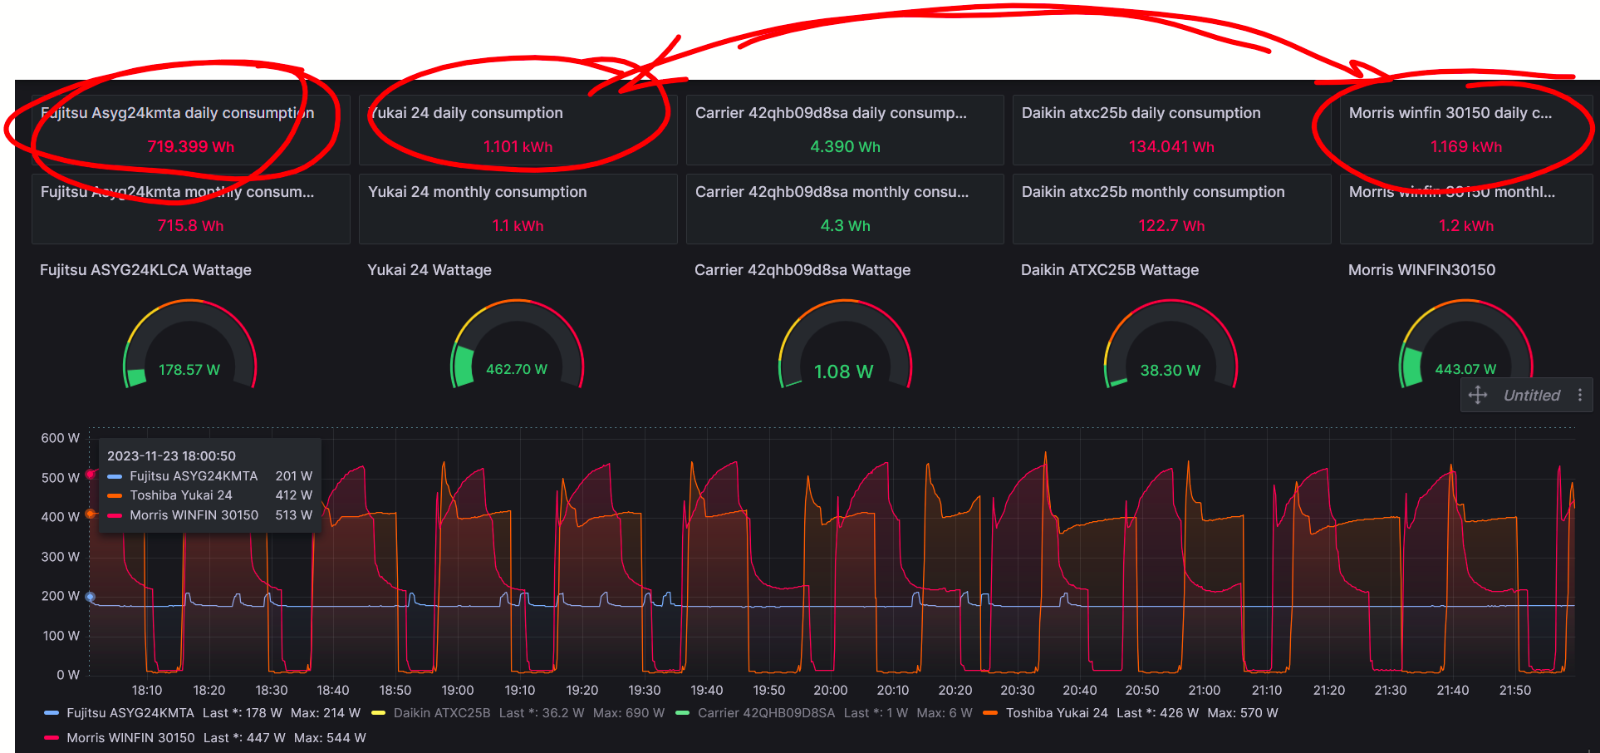Click the 715.8 Wh monthly value

[x=190, y=226]
